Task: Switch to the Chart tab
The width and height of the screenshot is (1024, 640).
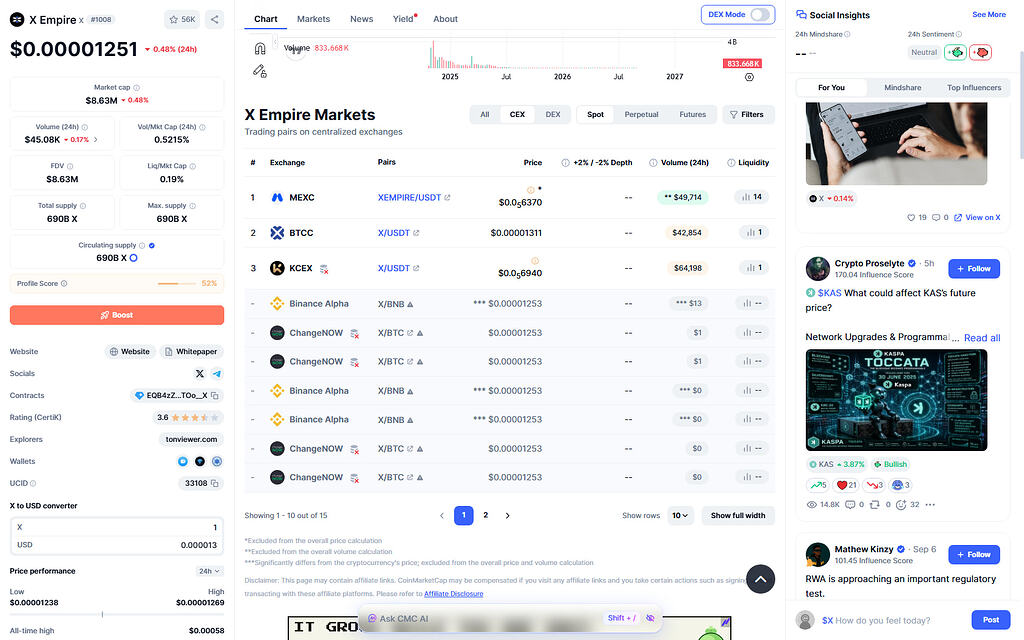Action: tap(266, 19)
